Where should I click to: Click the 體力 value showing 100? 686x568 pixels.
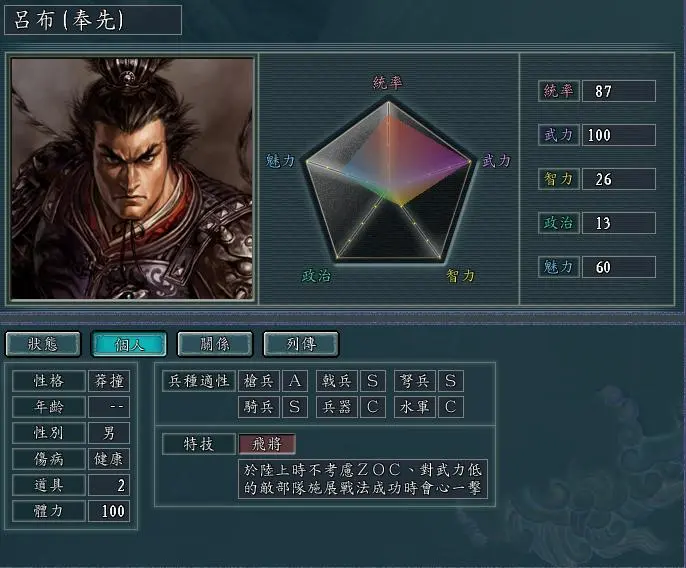click(x=109, y=511)
